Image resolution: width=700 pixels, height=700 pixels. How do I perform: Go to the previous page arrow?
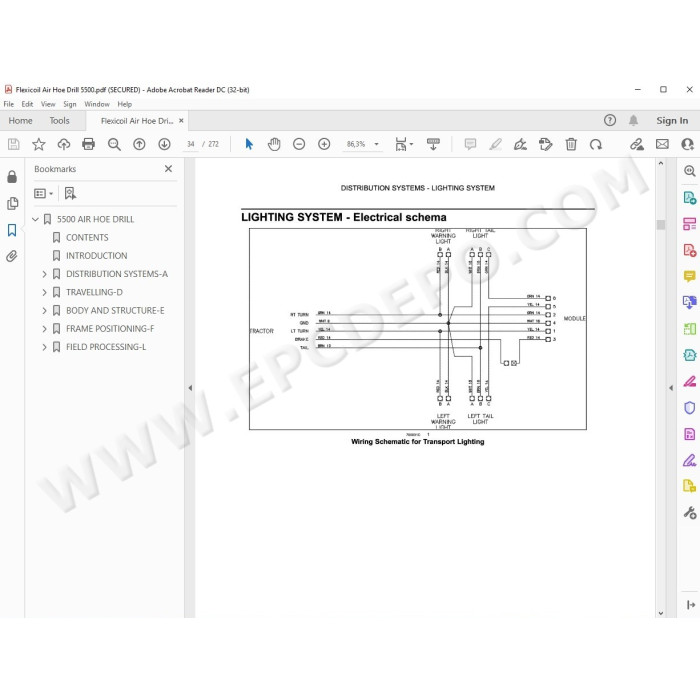click(x=139, y=144)
